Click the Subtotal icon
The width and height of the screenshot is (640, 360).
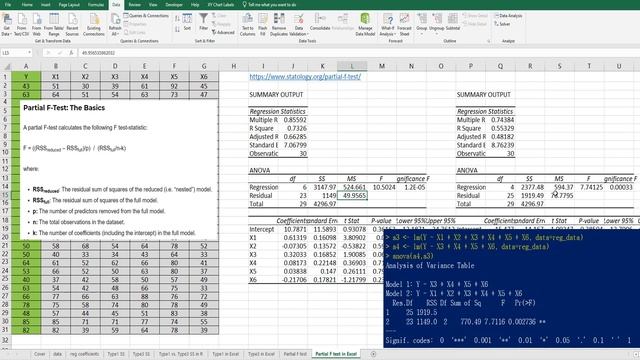coord(453,22)
